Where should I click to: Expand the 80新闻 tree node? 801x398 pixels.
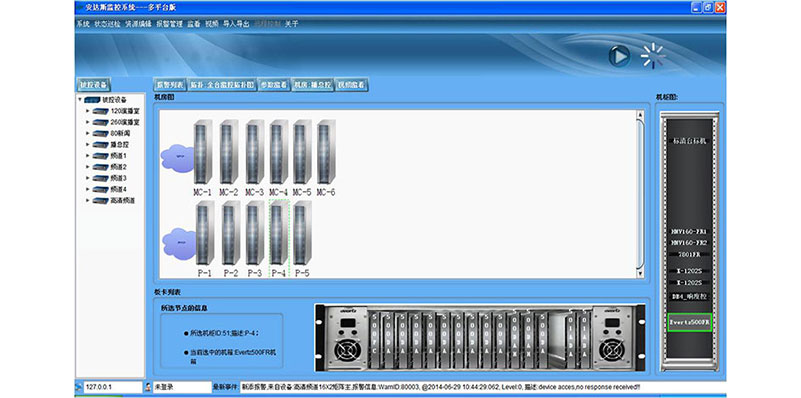coord(88,133)
